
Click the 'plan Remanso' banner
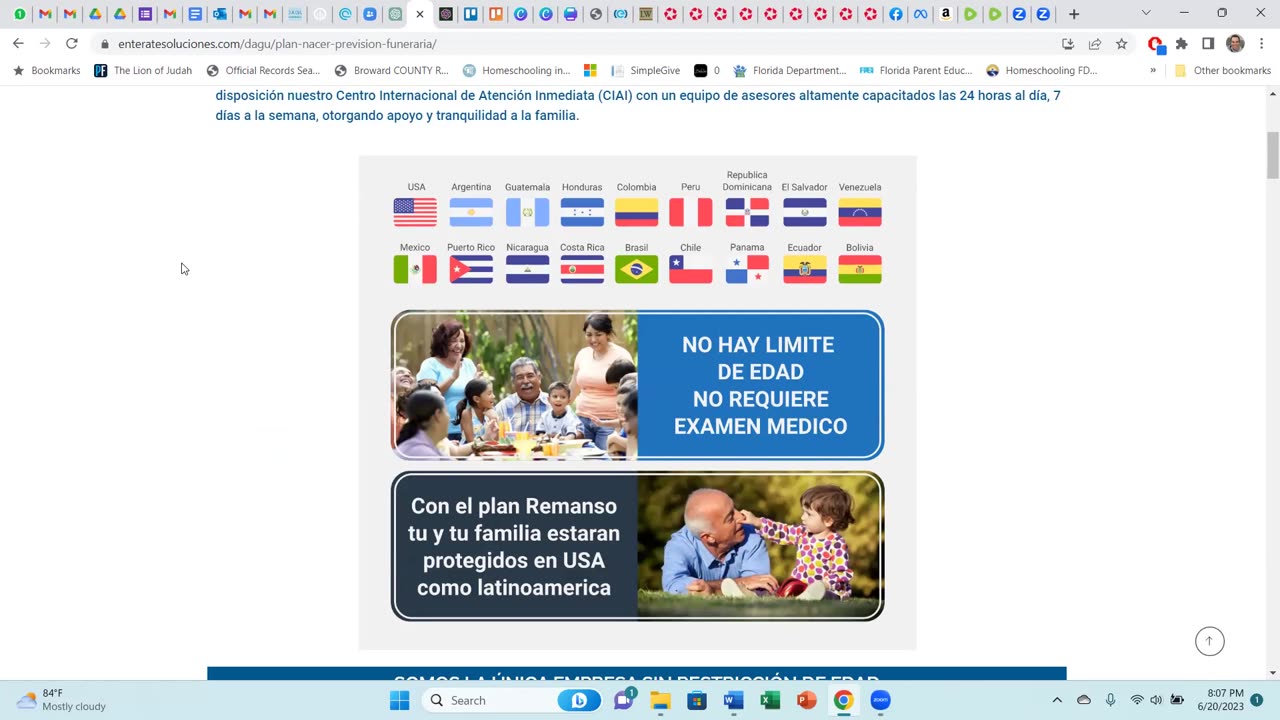click(x=637, y=546)
